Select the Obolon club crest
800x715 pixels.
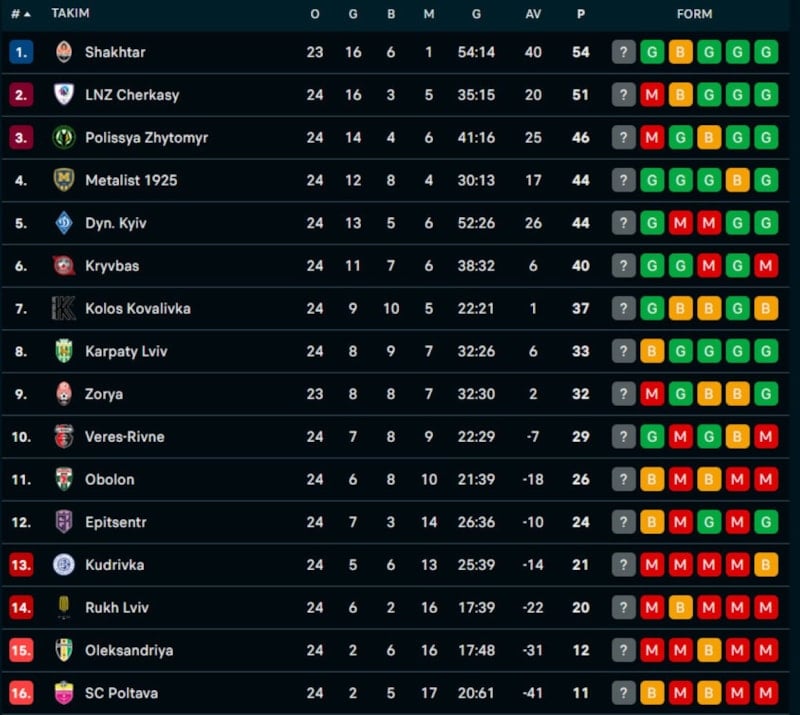(64, 479)
